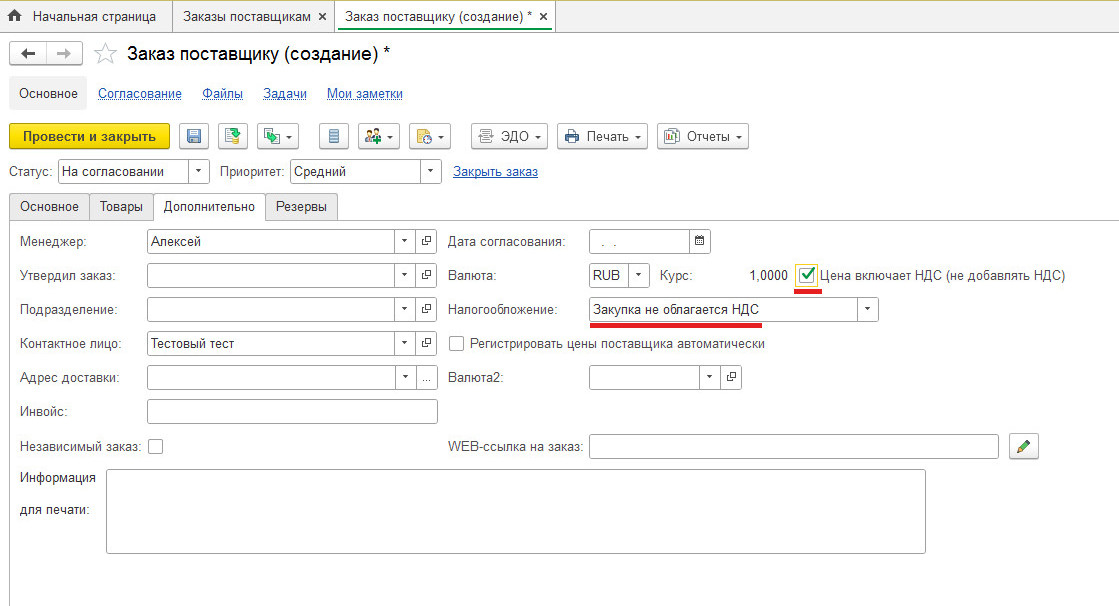Tick the 'Независимый заказ' checkbox
1119x606 pixels.
[x=155, y=446]
